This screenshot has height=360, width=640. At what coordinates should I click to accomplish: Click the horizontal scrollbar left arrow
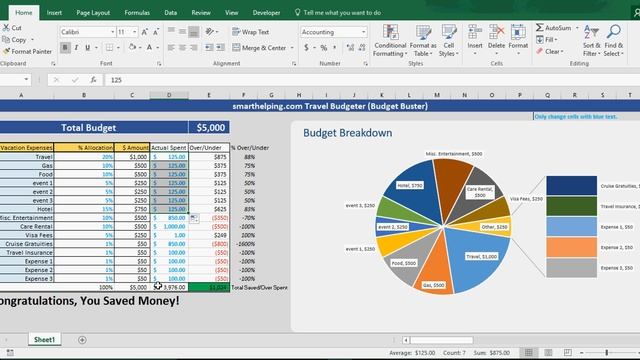[406, 340]
